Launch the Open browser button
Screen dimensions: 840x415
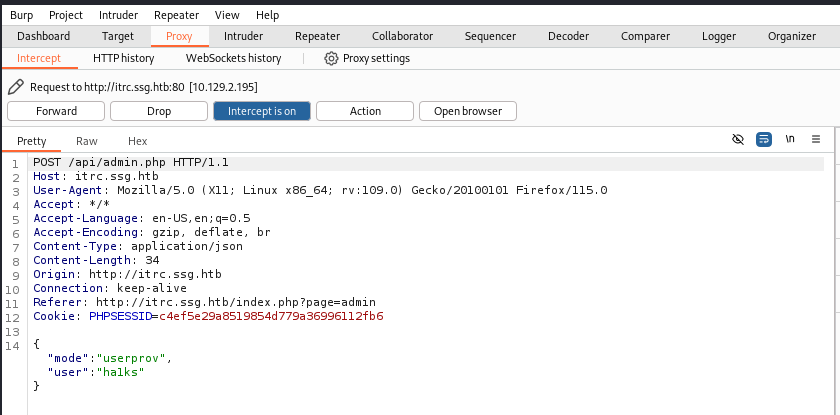pos(468,111)
